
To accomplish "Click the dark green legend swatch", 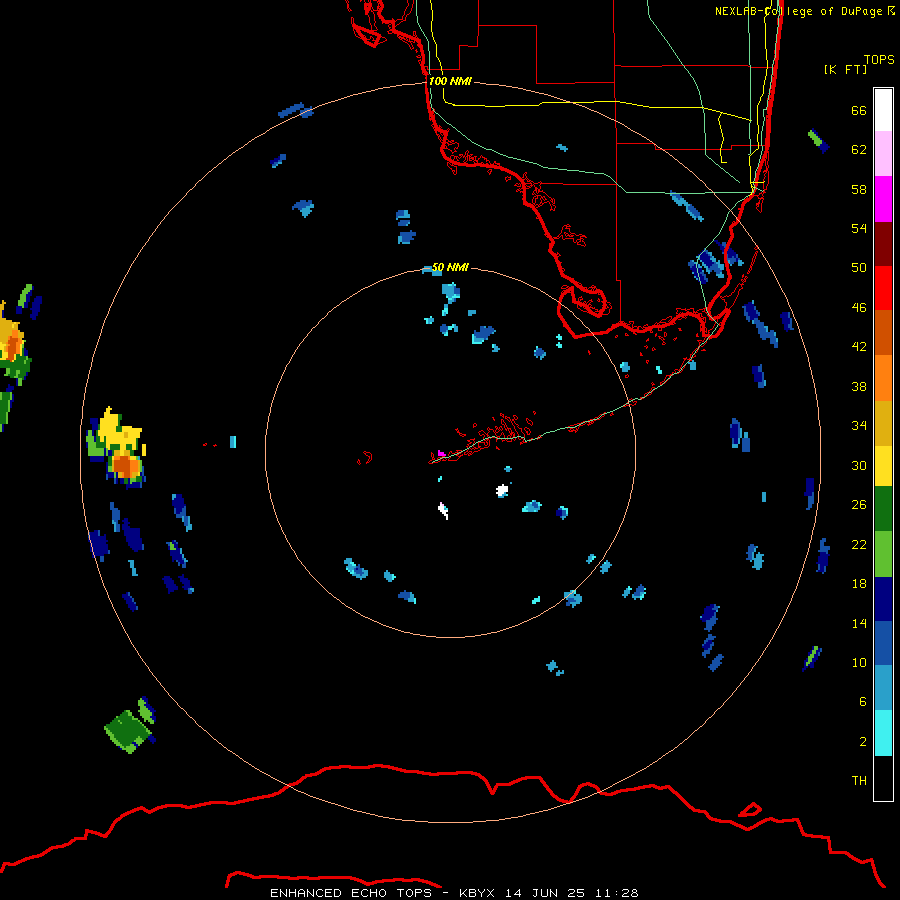I will [883, 509].
